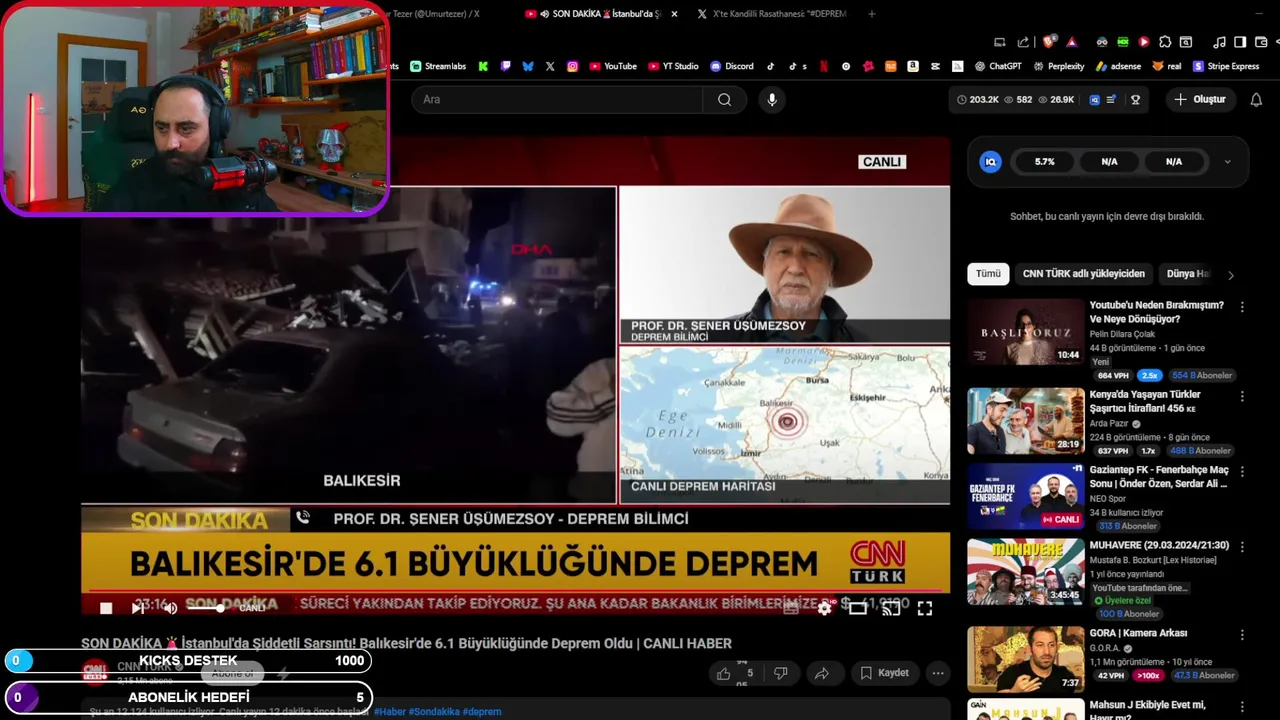Open the adsense bookmark
Screen dimensions: 1280x720
coord(1118,66)
